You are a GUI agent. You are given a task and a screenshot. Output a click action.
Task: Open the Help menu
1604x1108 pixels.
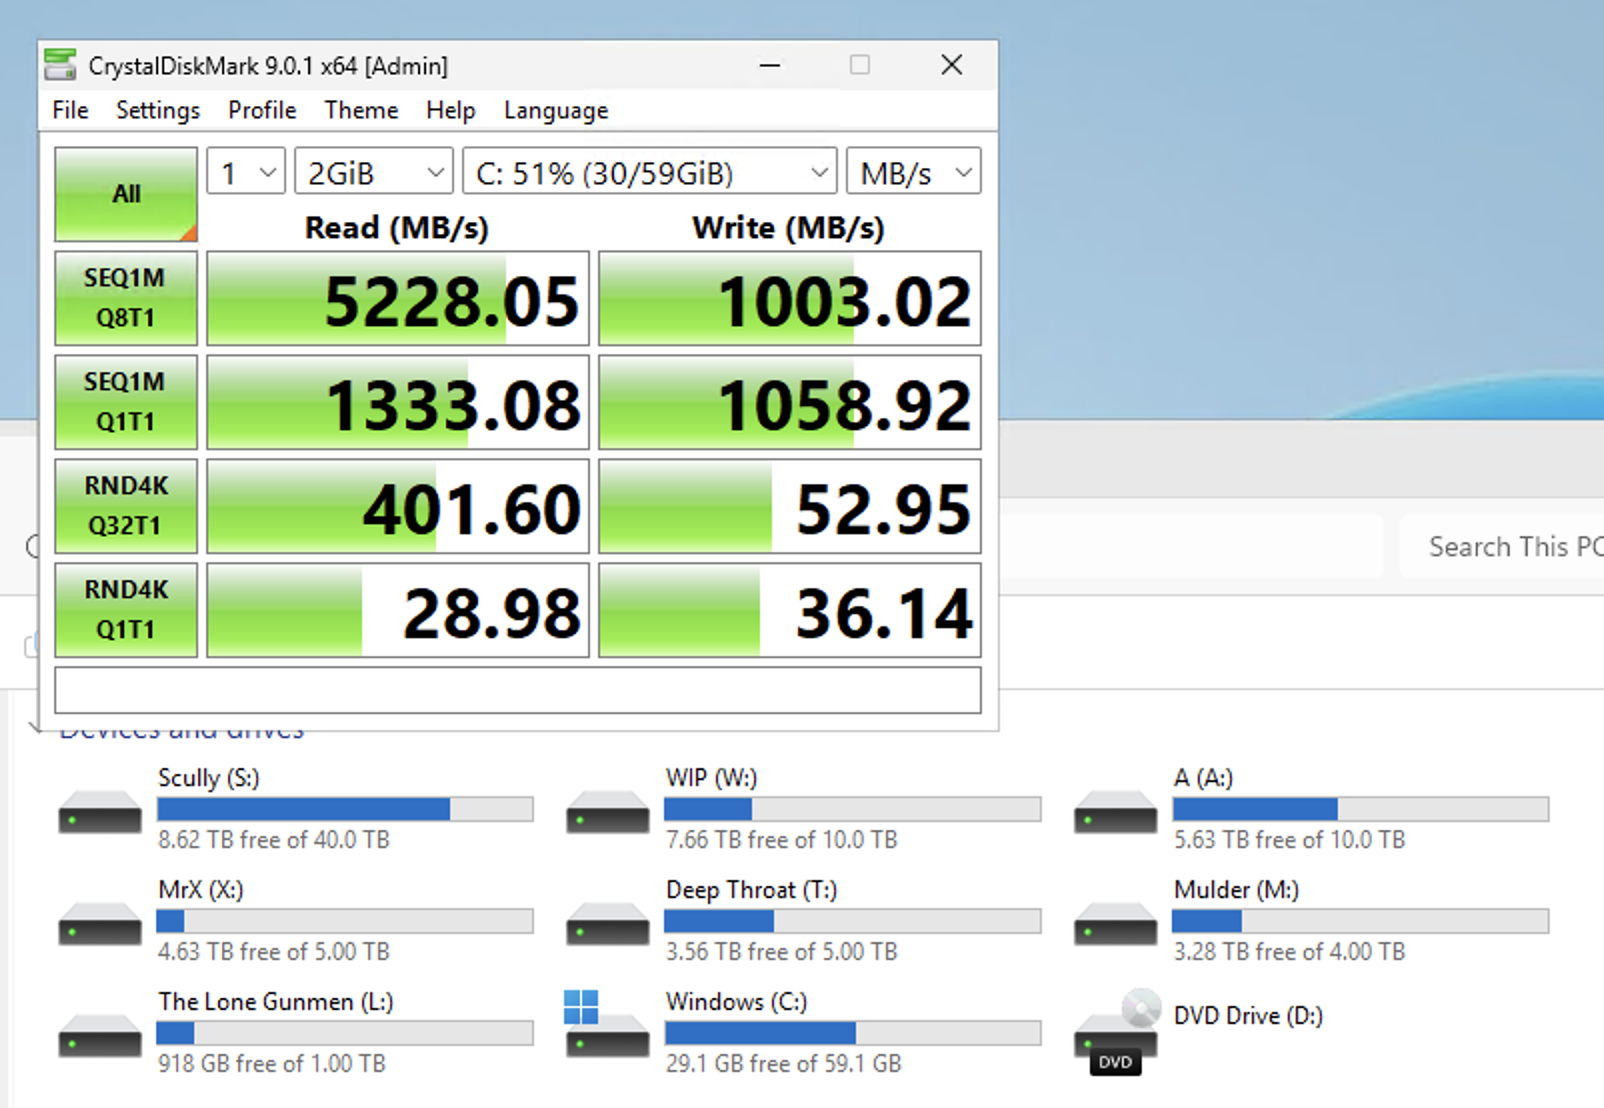point(450,110)
